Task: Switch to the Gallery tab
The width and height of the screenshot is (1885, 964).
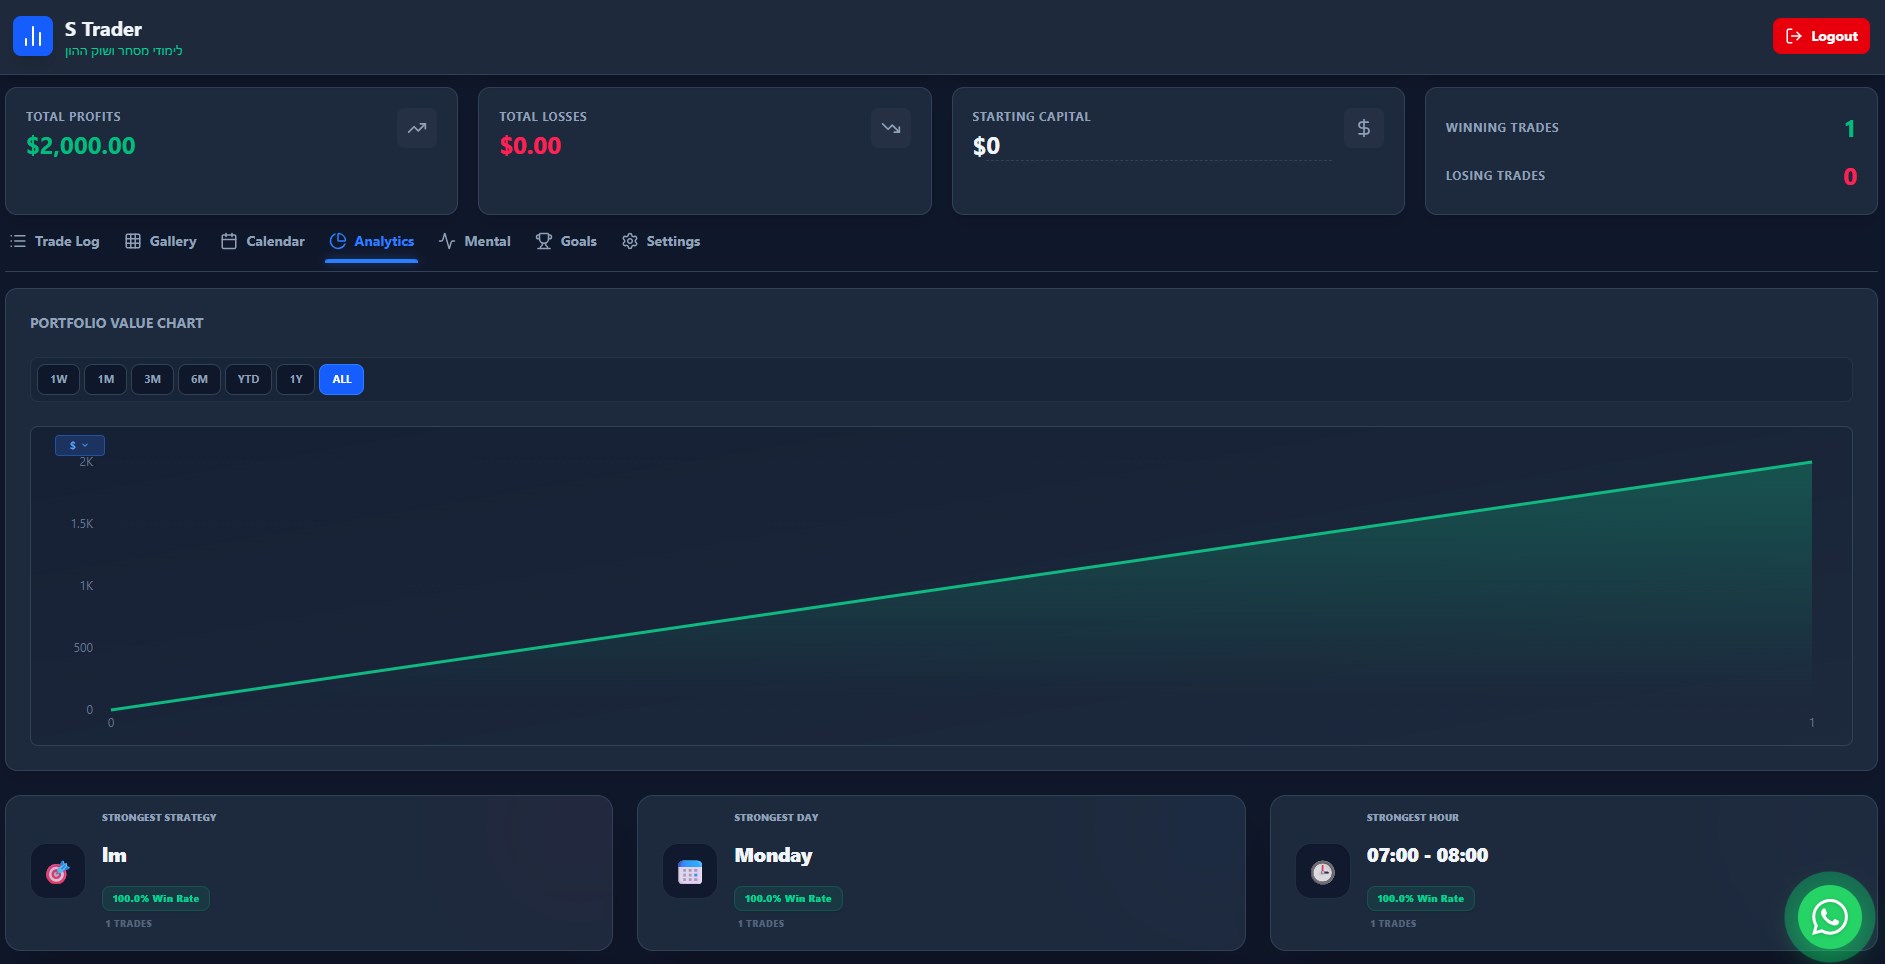Action: [161, 241]
